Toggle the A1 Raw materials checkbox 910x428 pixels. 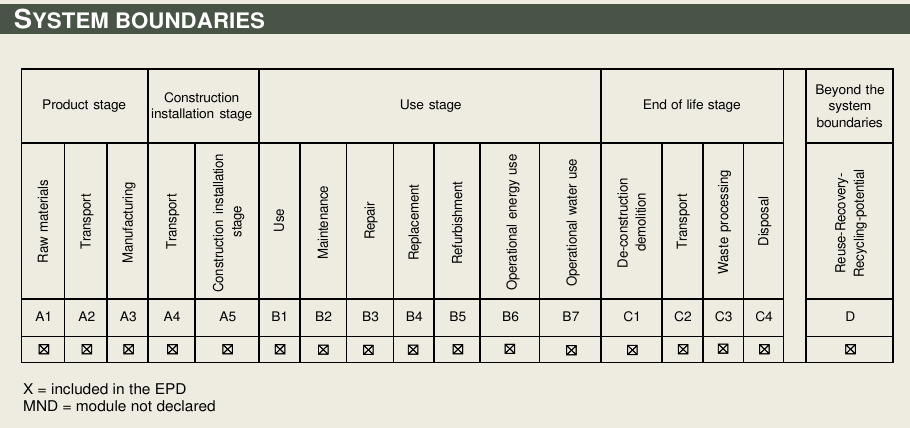click(43, 349)
